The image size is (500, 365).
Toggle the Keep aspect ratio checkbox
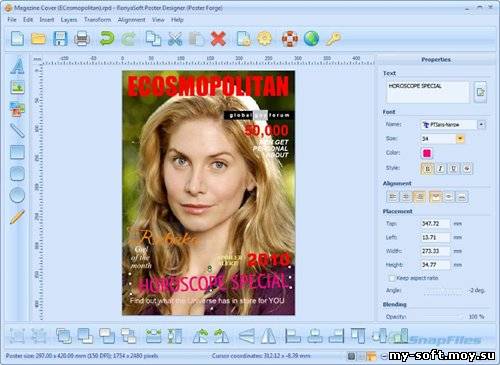tap(392, 278)
